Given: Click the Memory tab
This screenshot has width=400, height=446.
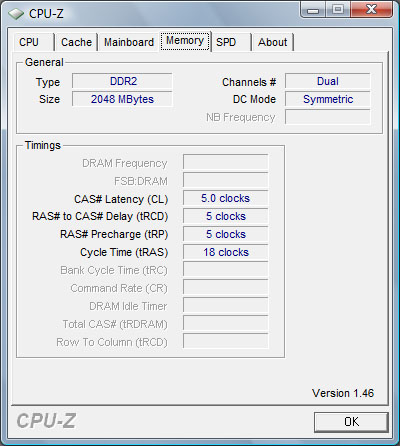Looking at the screenshot, I should coord(185,41).
